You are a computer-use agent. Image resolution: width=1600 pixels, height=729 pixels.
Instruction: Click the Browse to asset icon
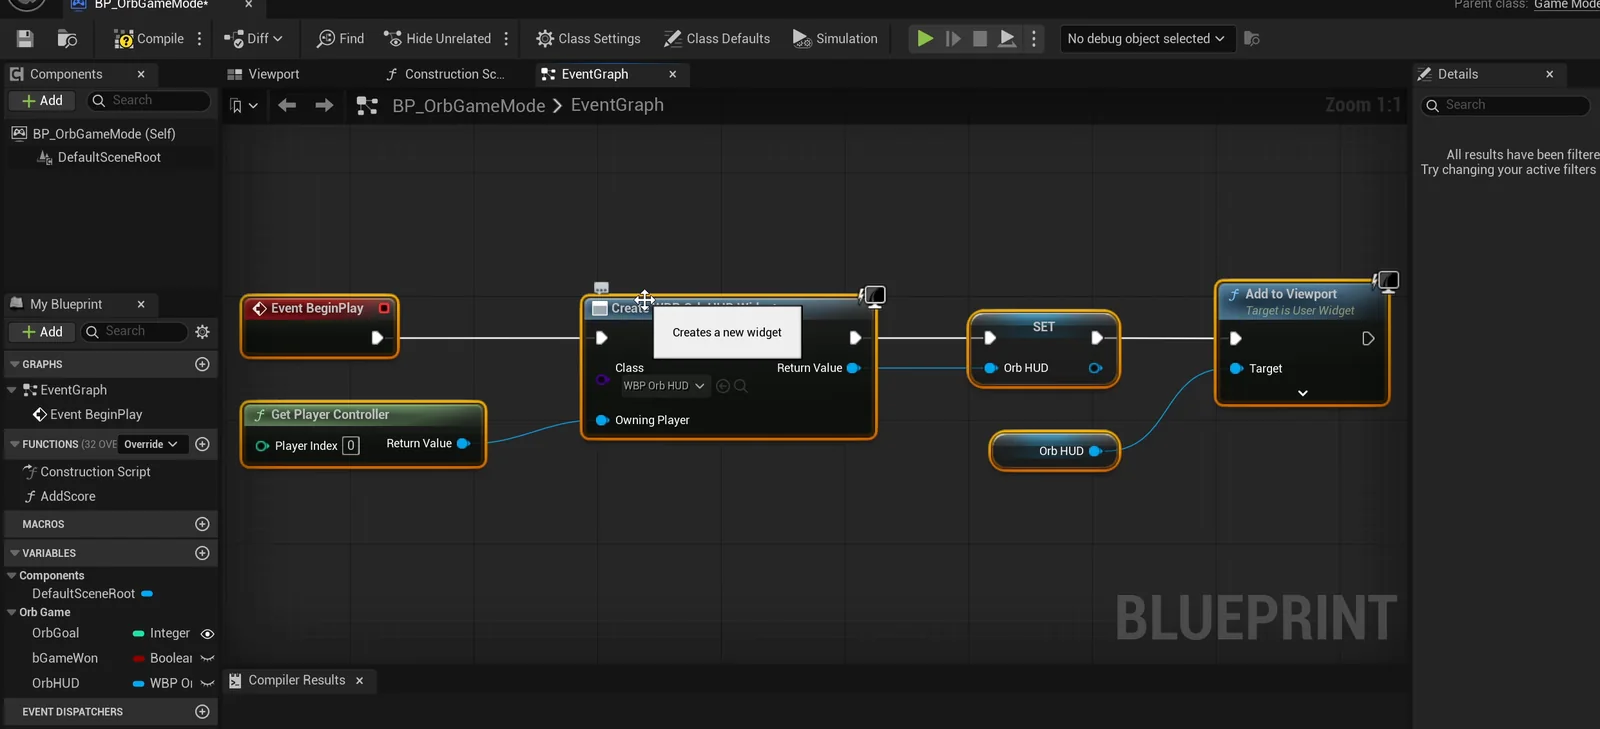[x=67, y=39]
